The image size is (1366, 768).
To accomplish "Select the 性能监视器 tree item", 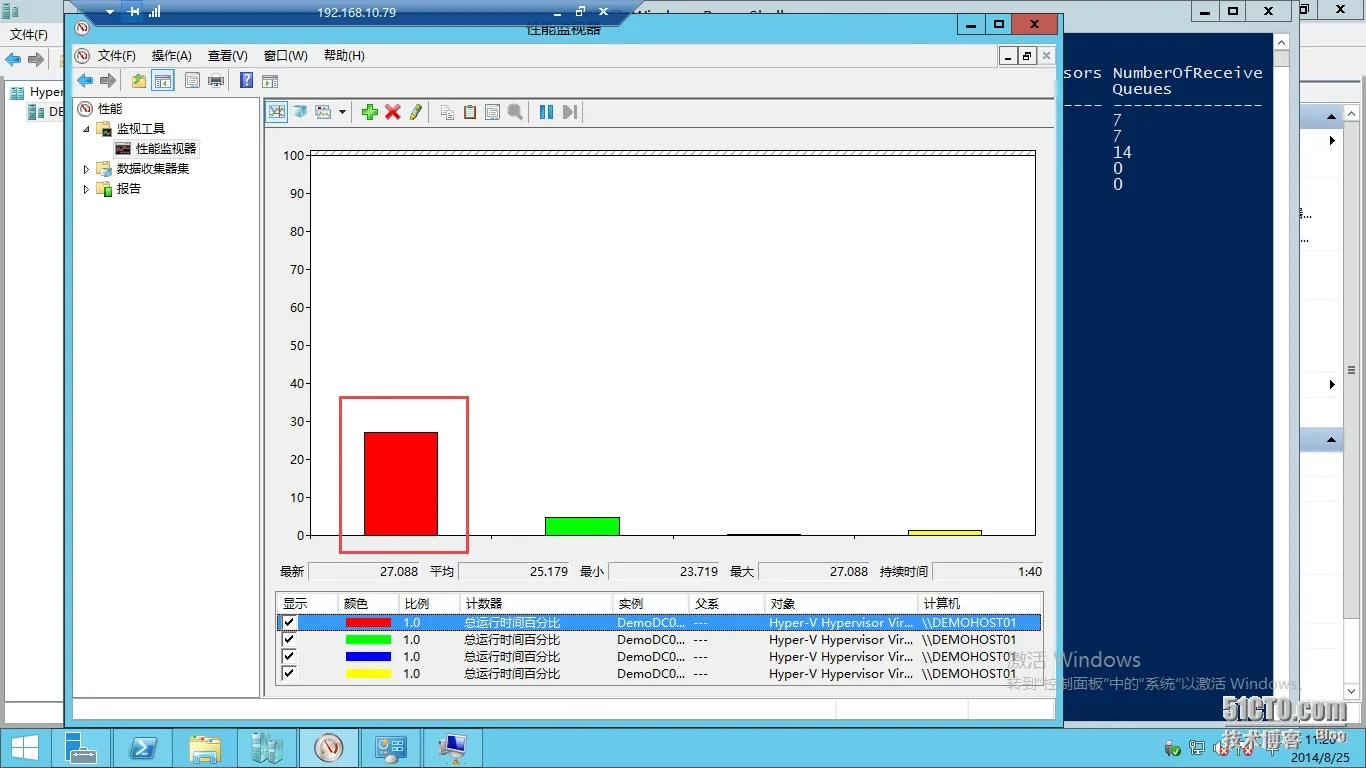I will click(167, 148).
